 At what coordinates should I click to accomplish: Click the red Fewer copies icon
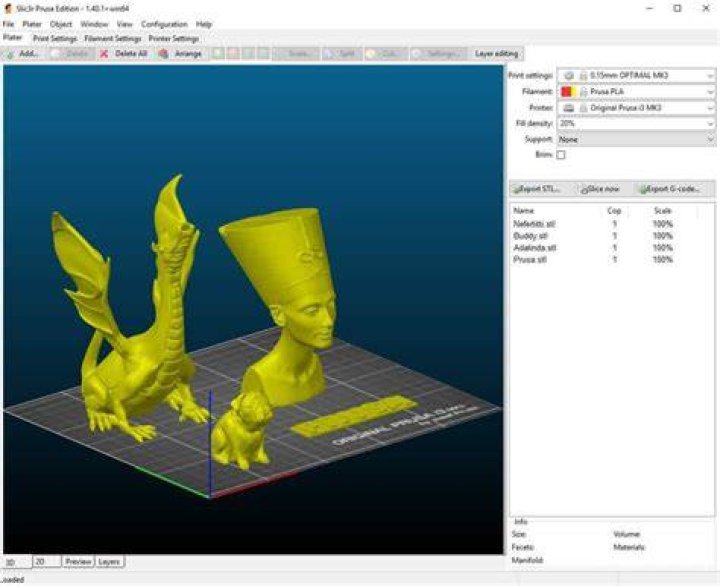click(234, 54)
